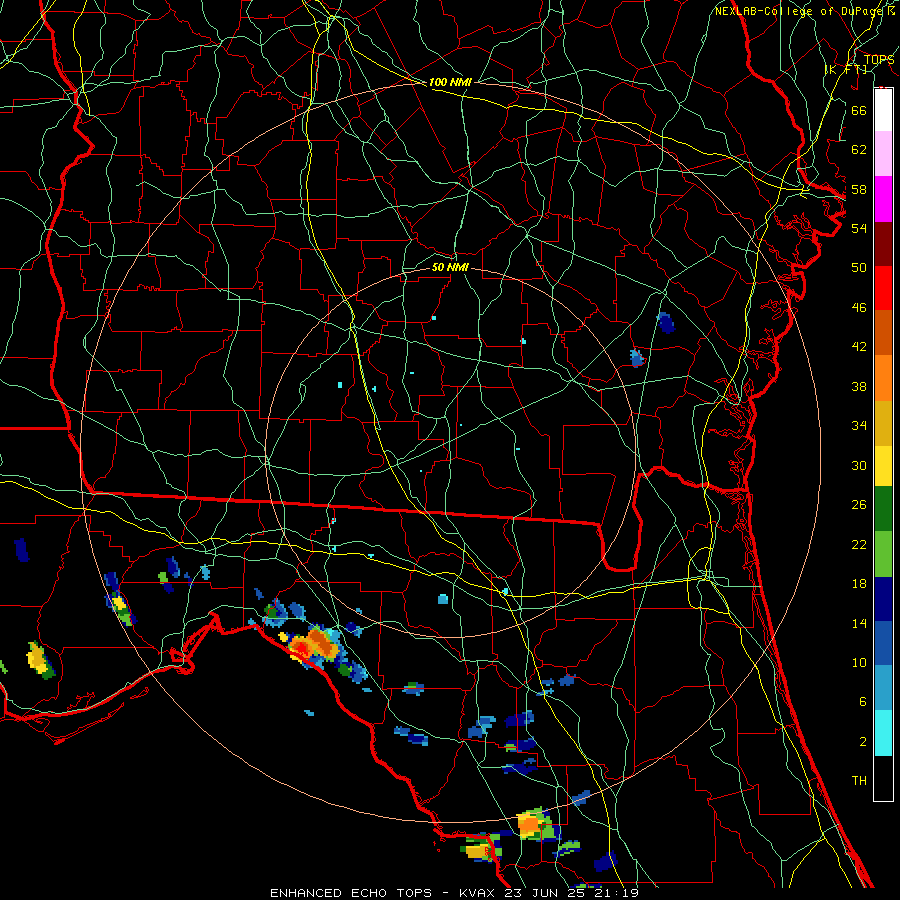The width and height of the screenshot is (900, 900).
Task: Click the '22' legend number
Action: 859,544
